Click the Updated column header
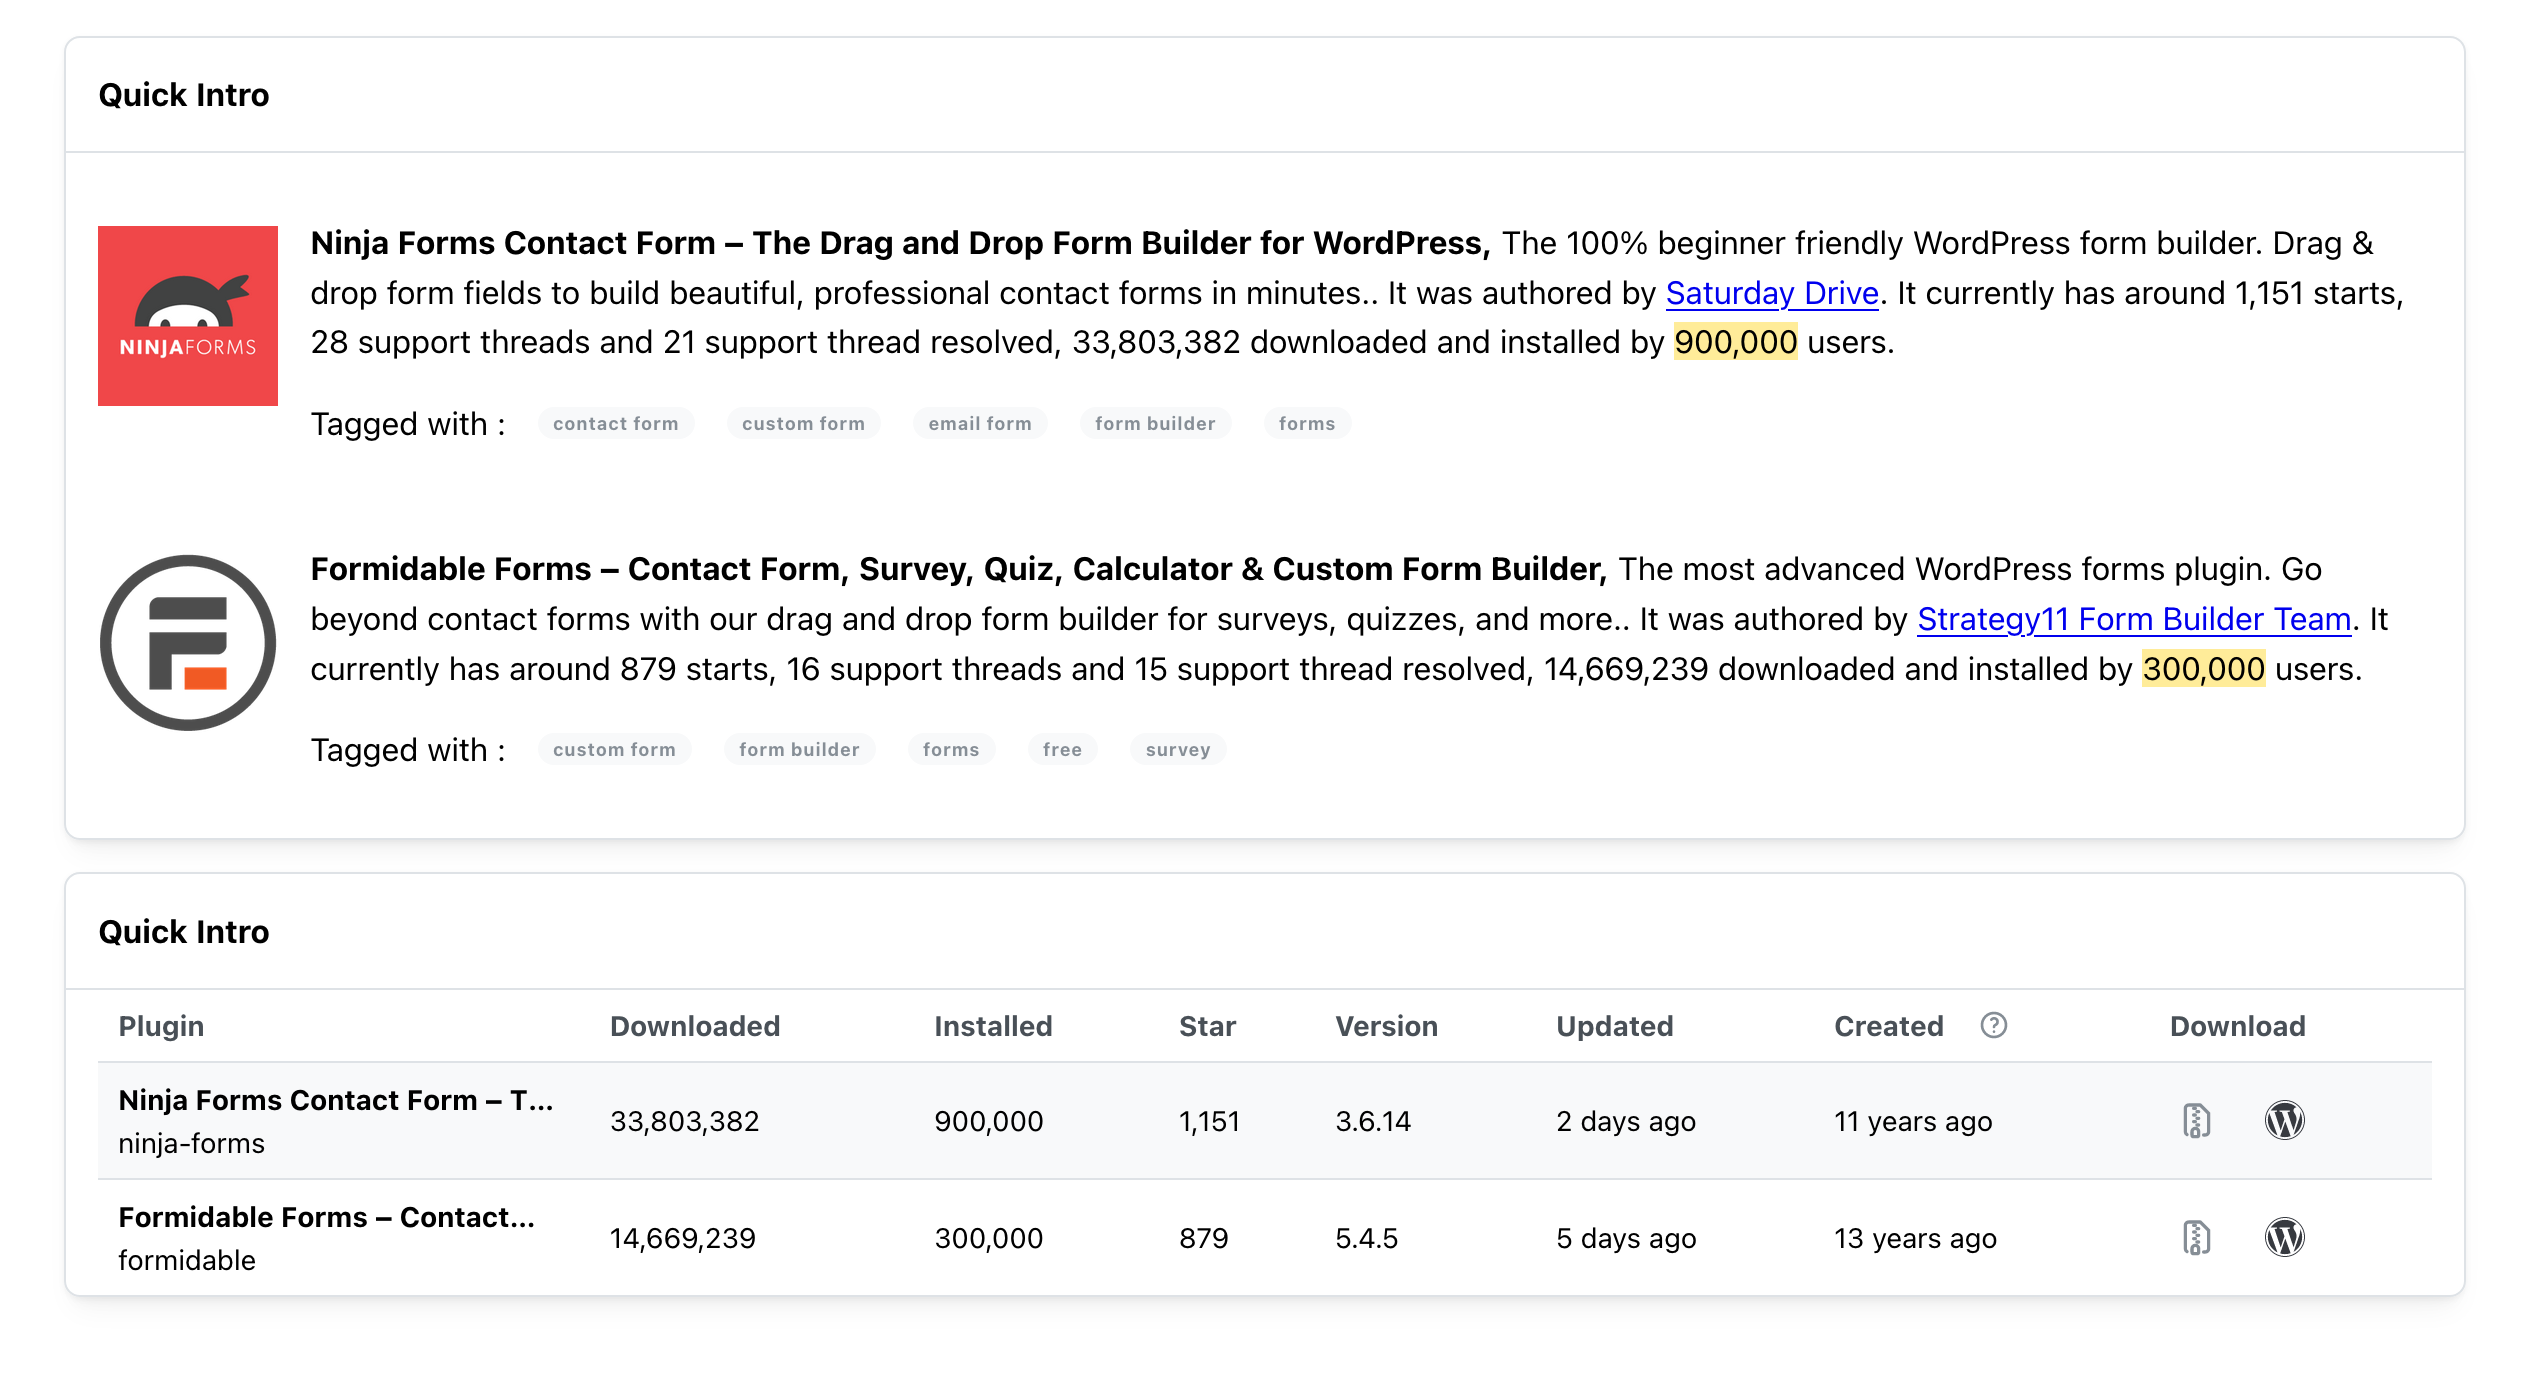This screenshot has width=2530, height=1374. pyautogui.click(x=1614, y=1026)
